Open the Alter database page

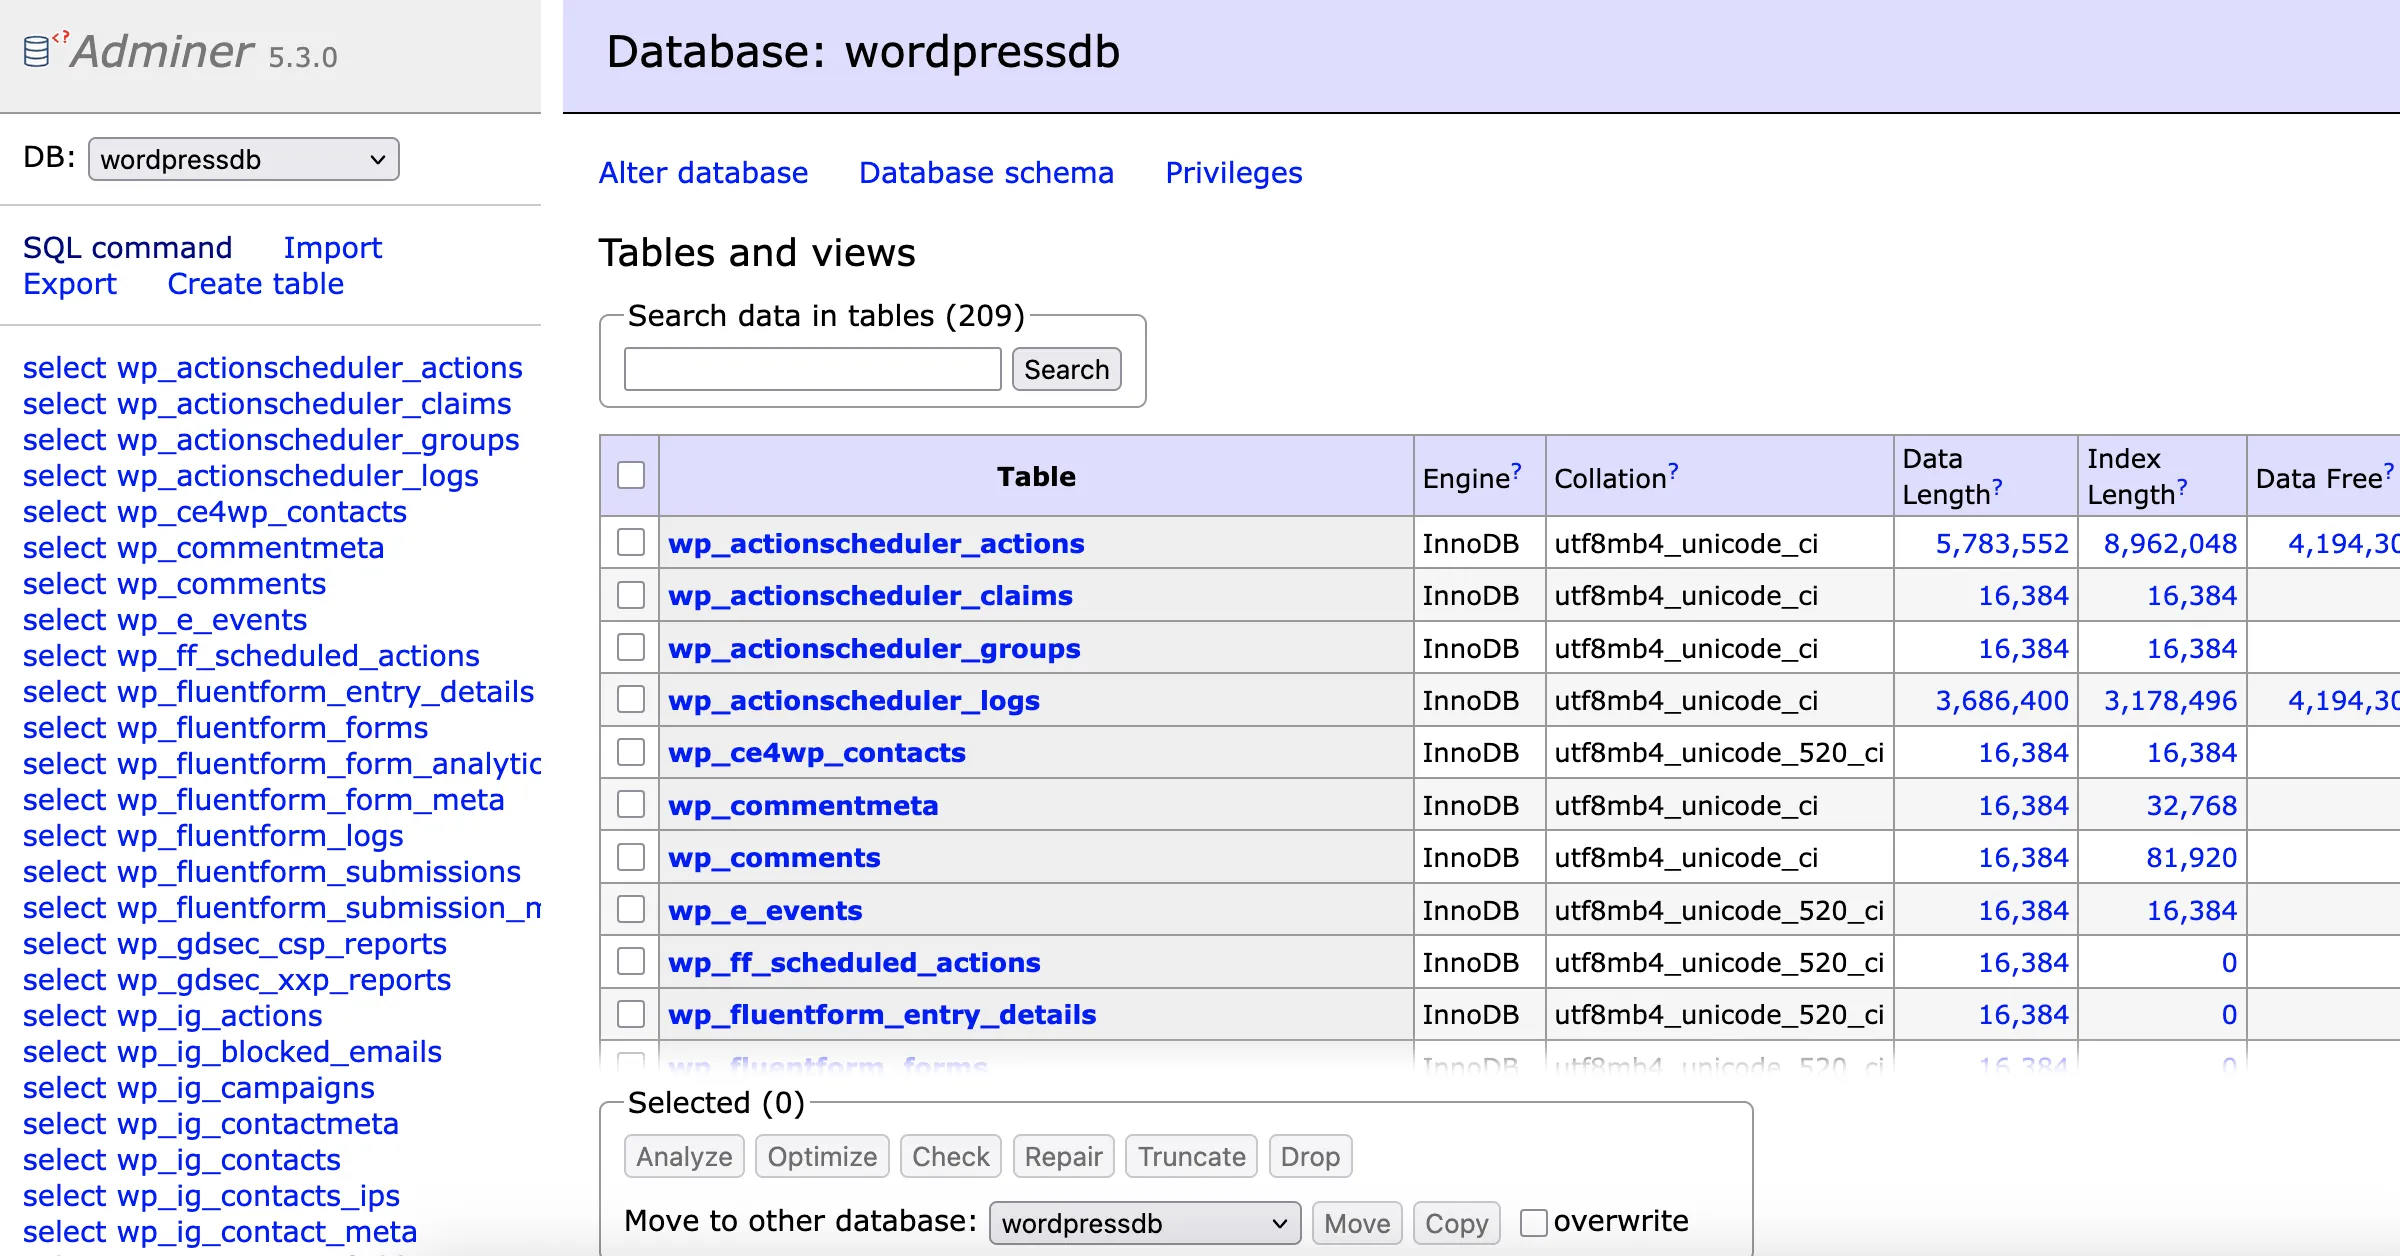point(703,173)
